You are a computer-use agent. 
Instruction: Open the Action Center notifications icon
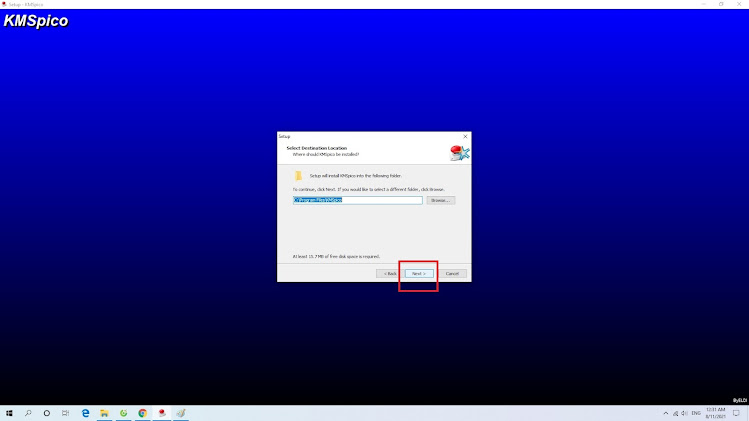coord(736,413)
